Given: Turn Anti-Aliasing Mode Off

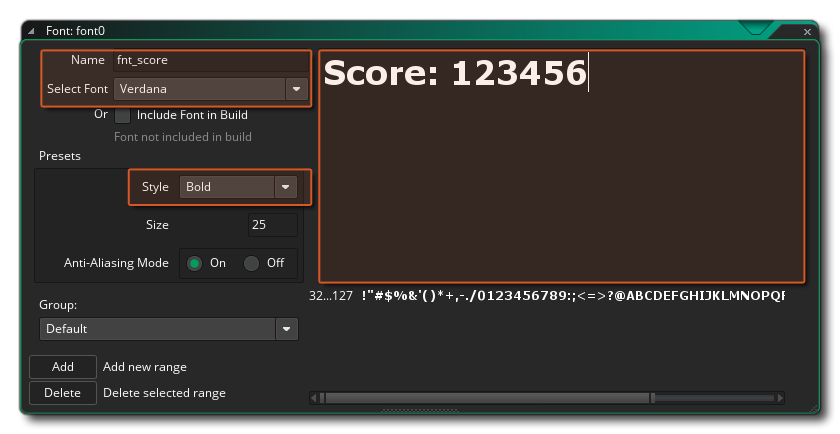Looking at the screenshot, I should (x=251, y=263).
